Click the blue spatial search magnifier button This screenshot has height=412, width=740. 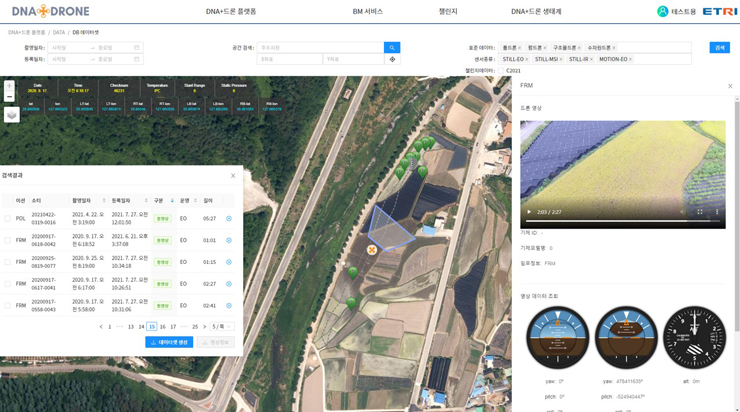click(392, 48)
